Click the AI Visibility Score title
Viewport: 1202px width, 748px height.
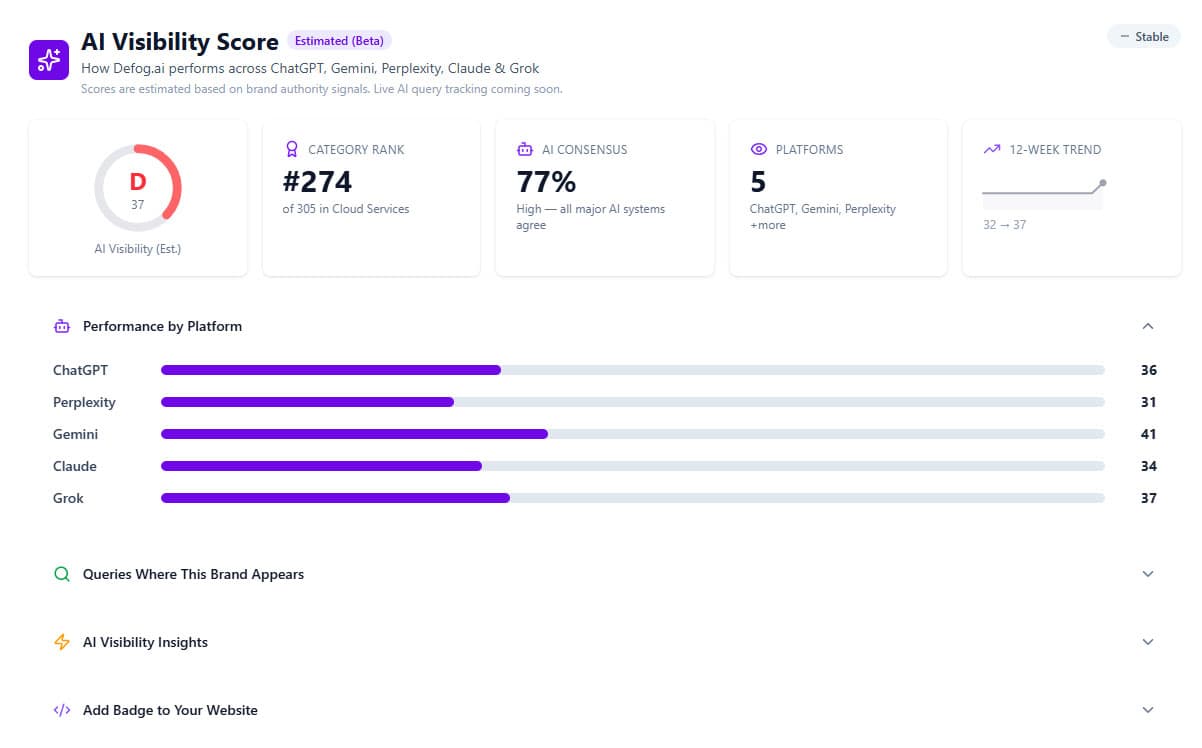click(180, 41)
